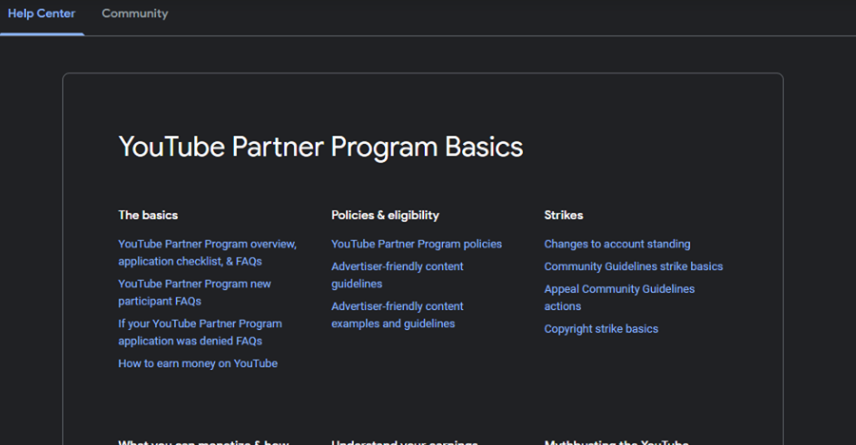Open the Community tab
Screen dimensions: 856x445
pos(135,14)
